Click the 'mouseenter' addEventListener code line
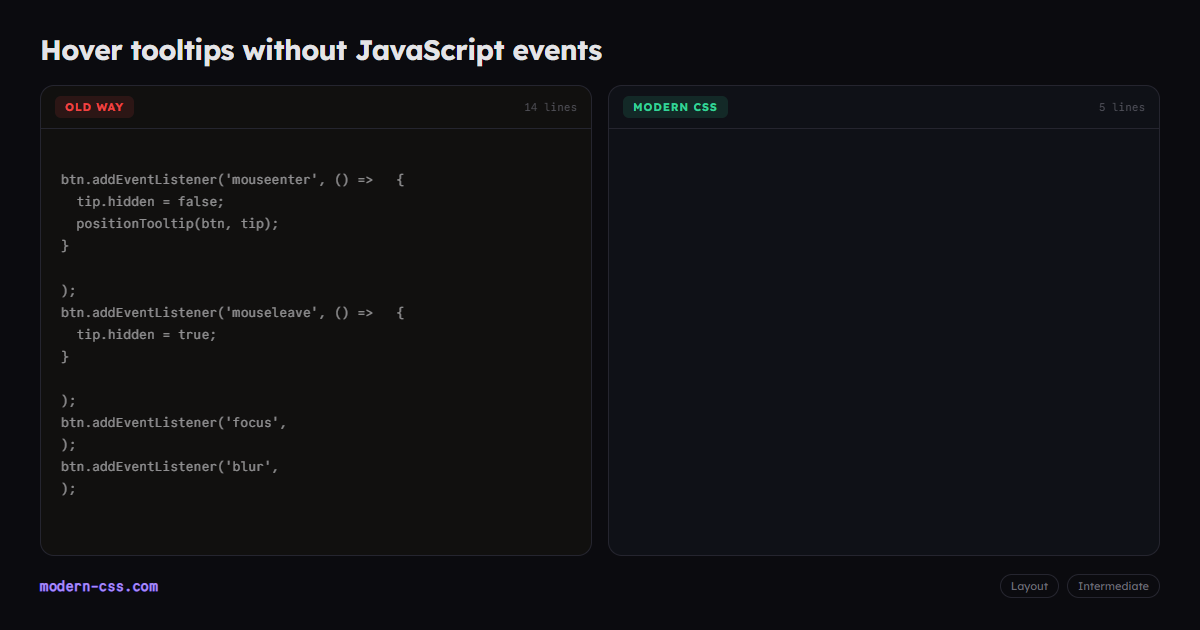 [232, 180]
